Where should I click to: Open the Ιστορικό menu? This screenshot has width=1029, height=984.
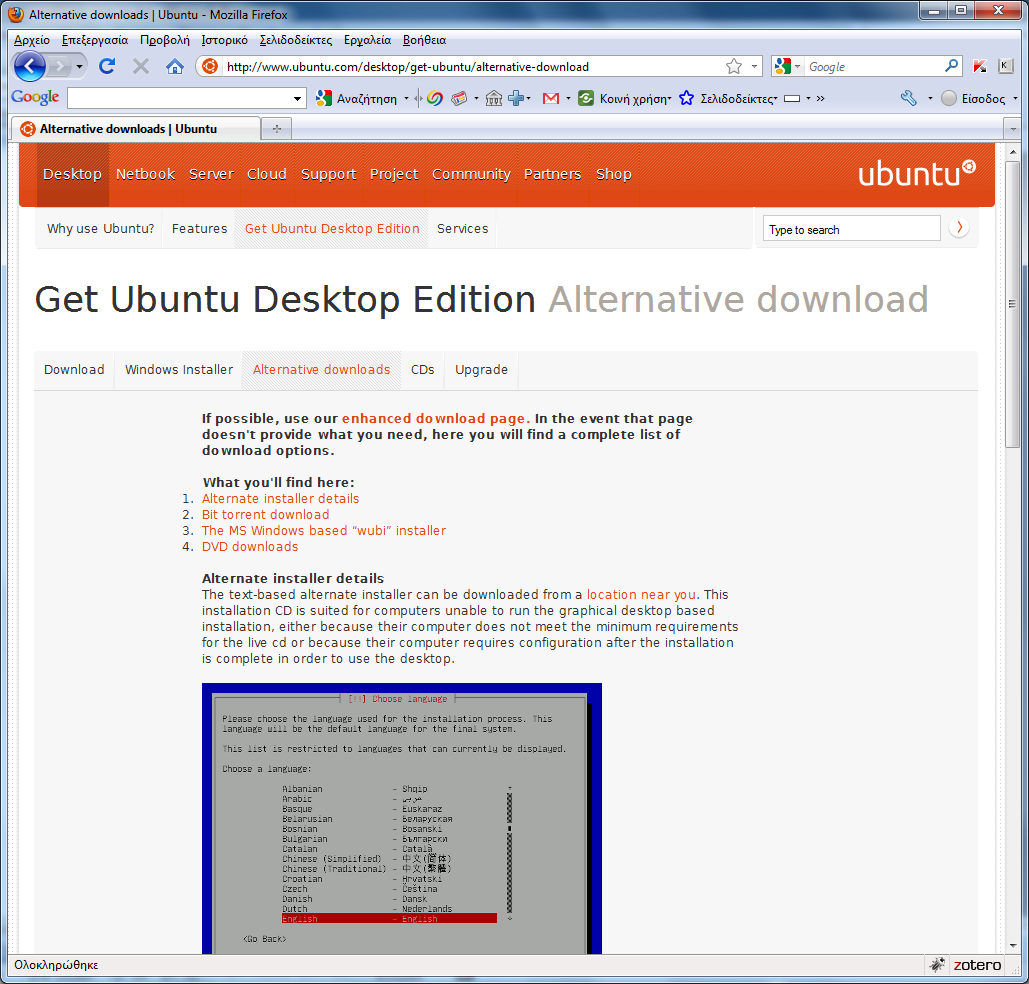click(x=224, y=40)
